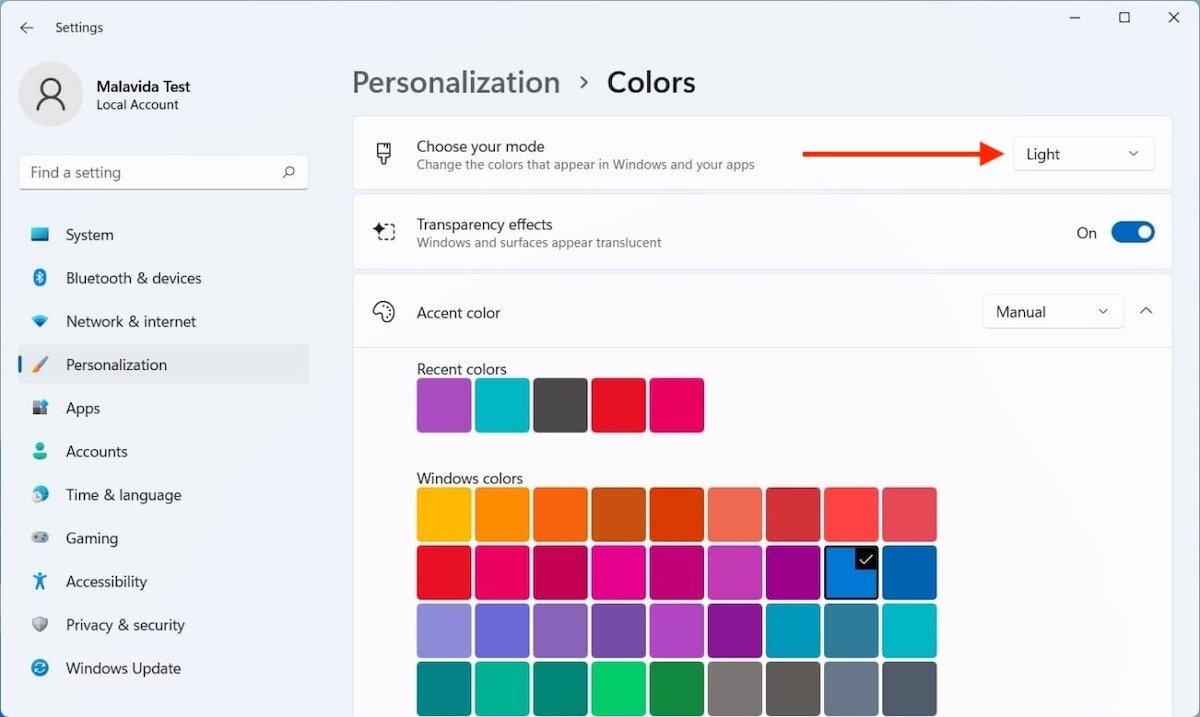Click the Accessibility figure icon

coord(40,581)
